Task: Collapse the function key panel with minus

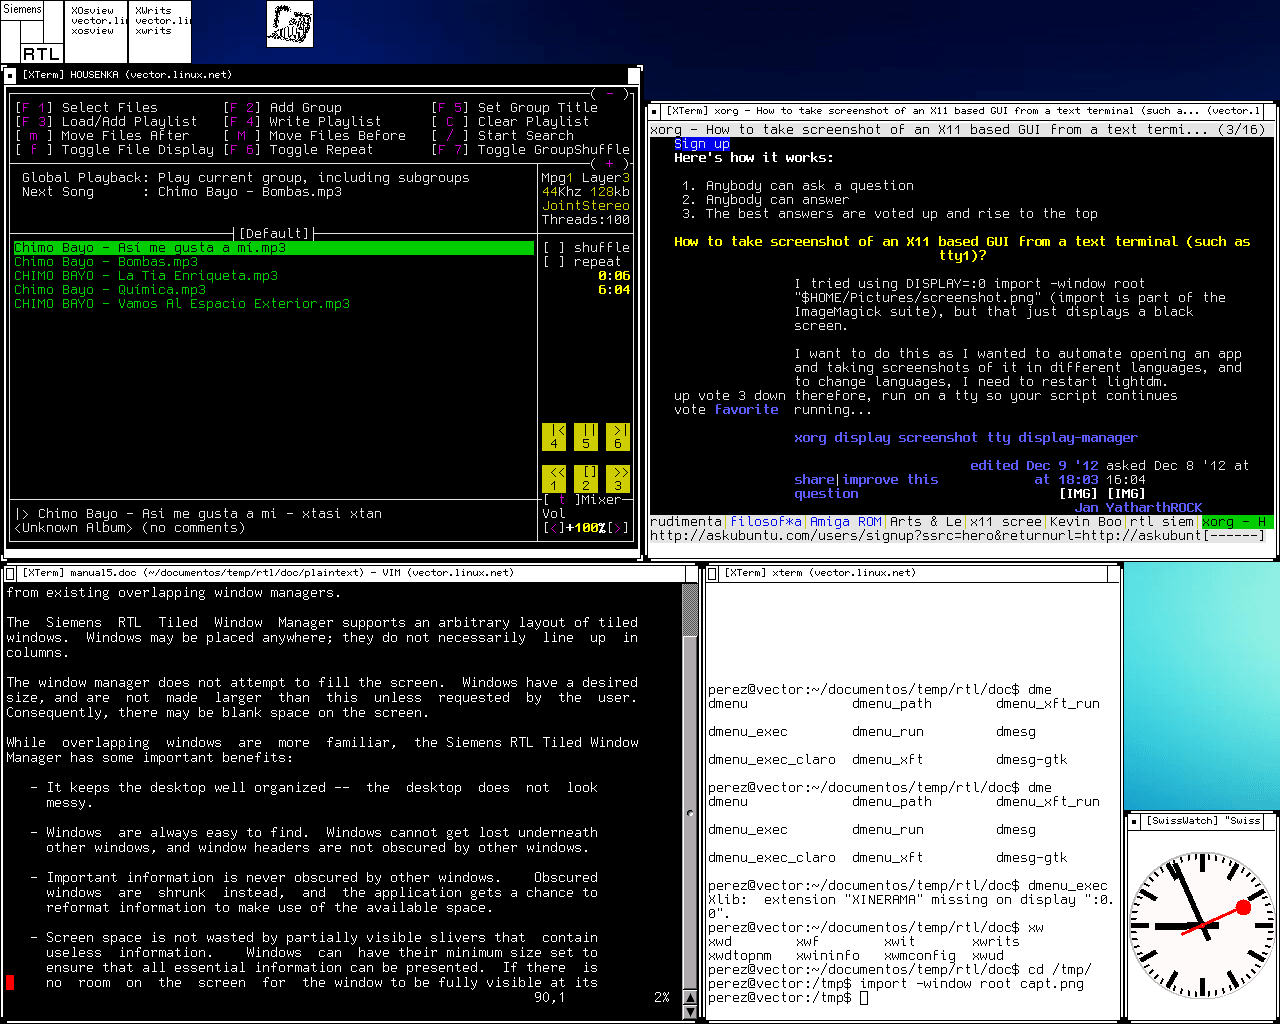Action: pyautogui.click(x=610, y=94)
